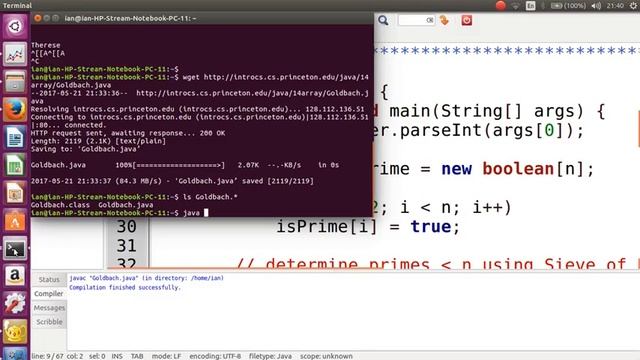This screenshot has width=640, height=360.
Task: Click the 'isPrime[i] = true;' code line
Action: pos(368,227)
